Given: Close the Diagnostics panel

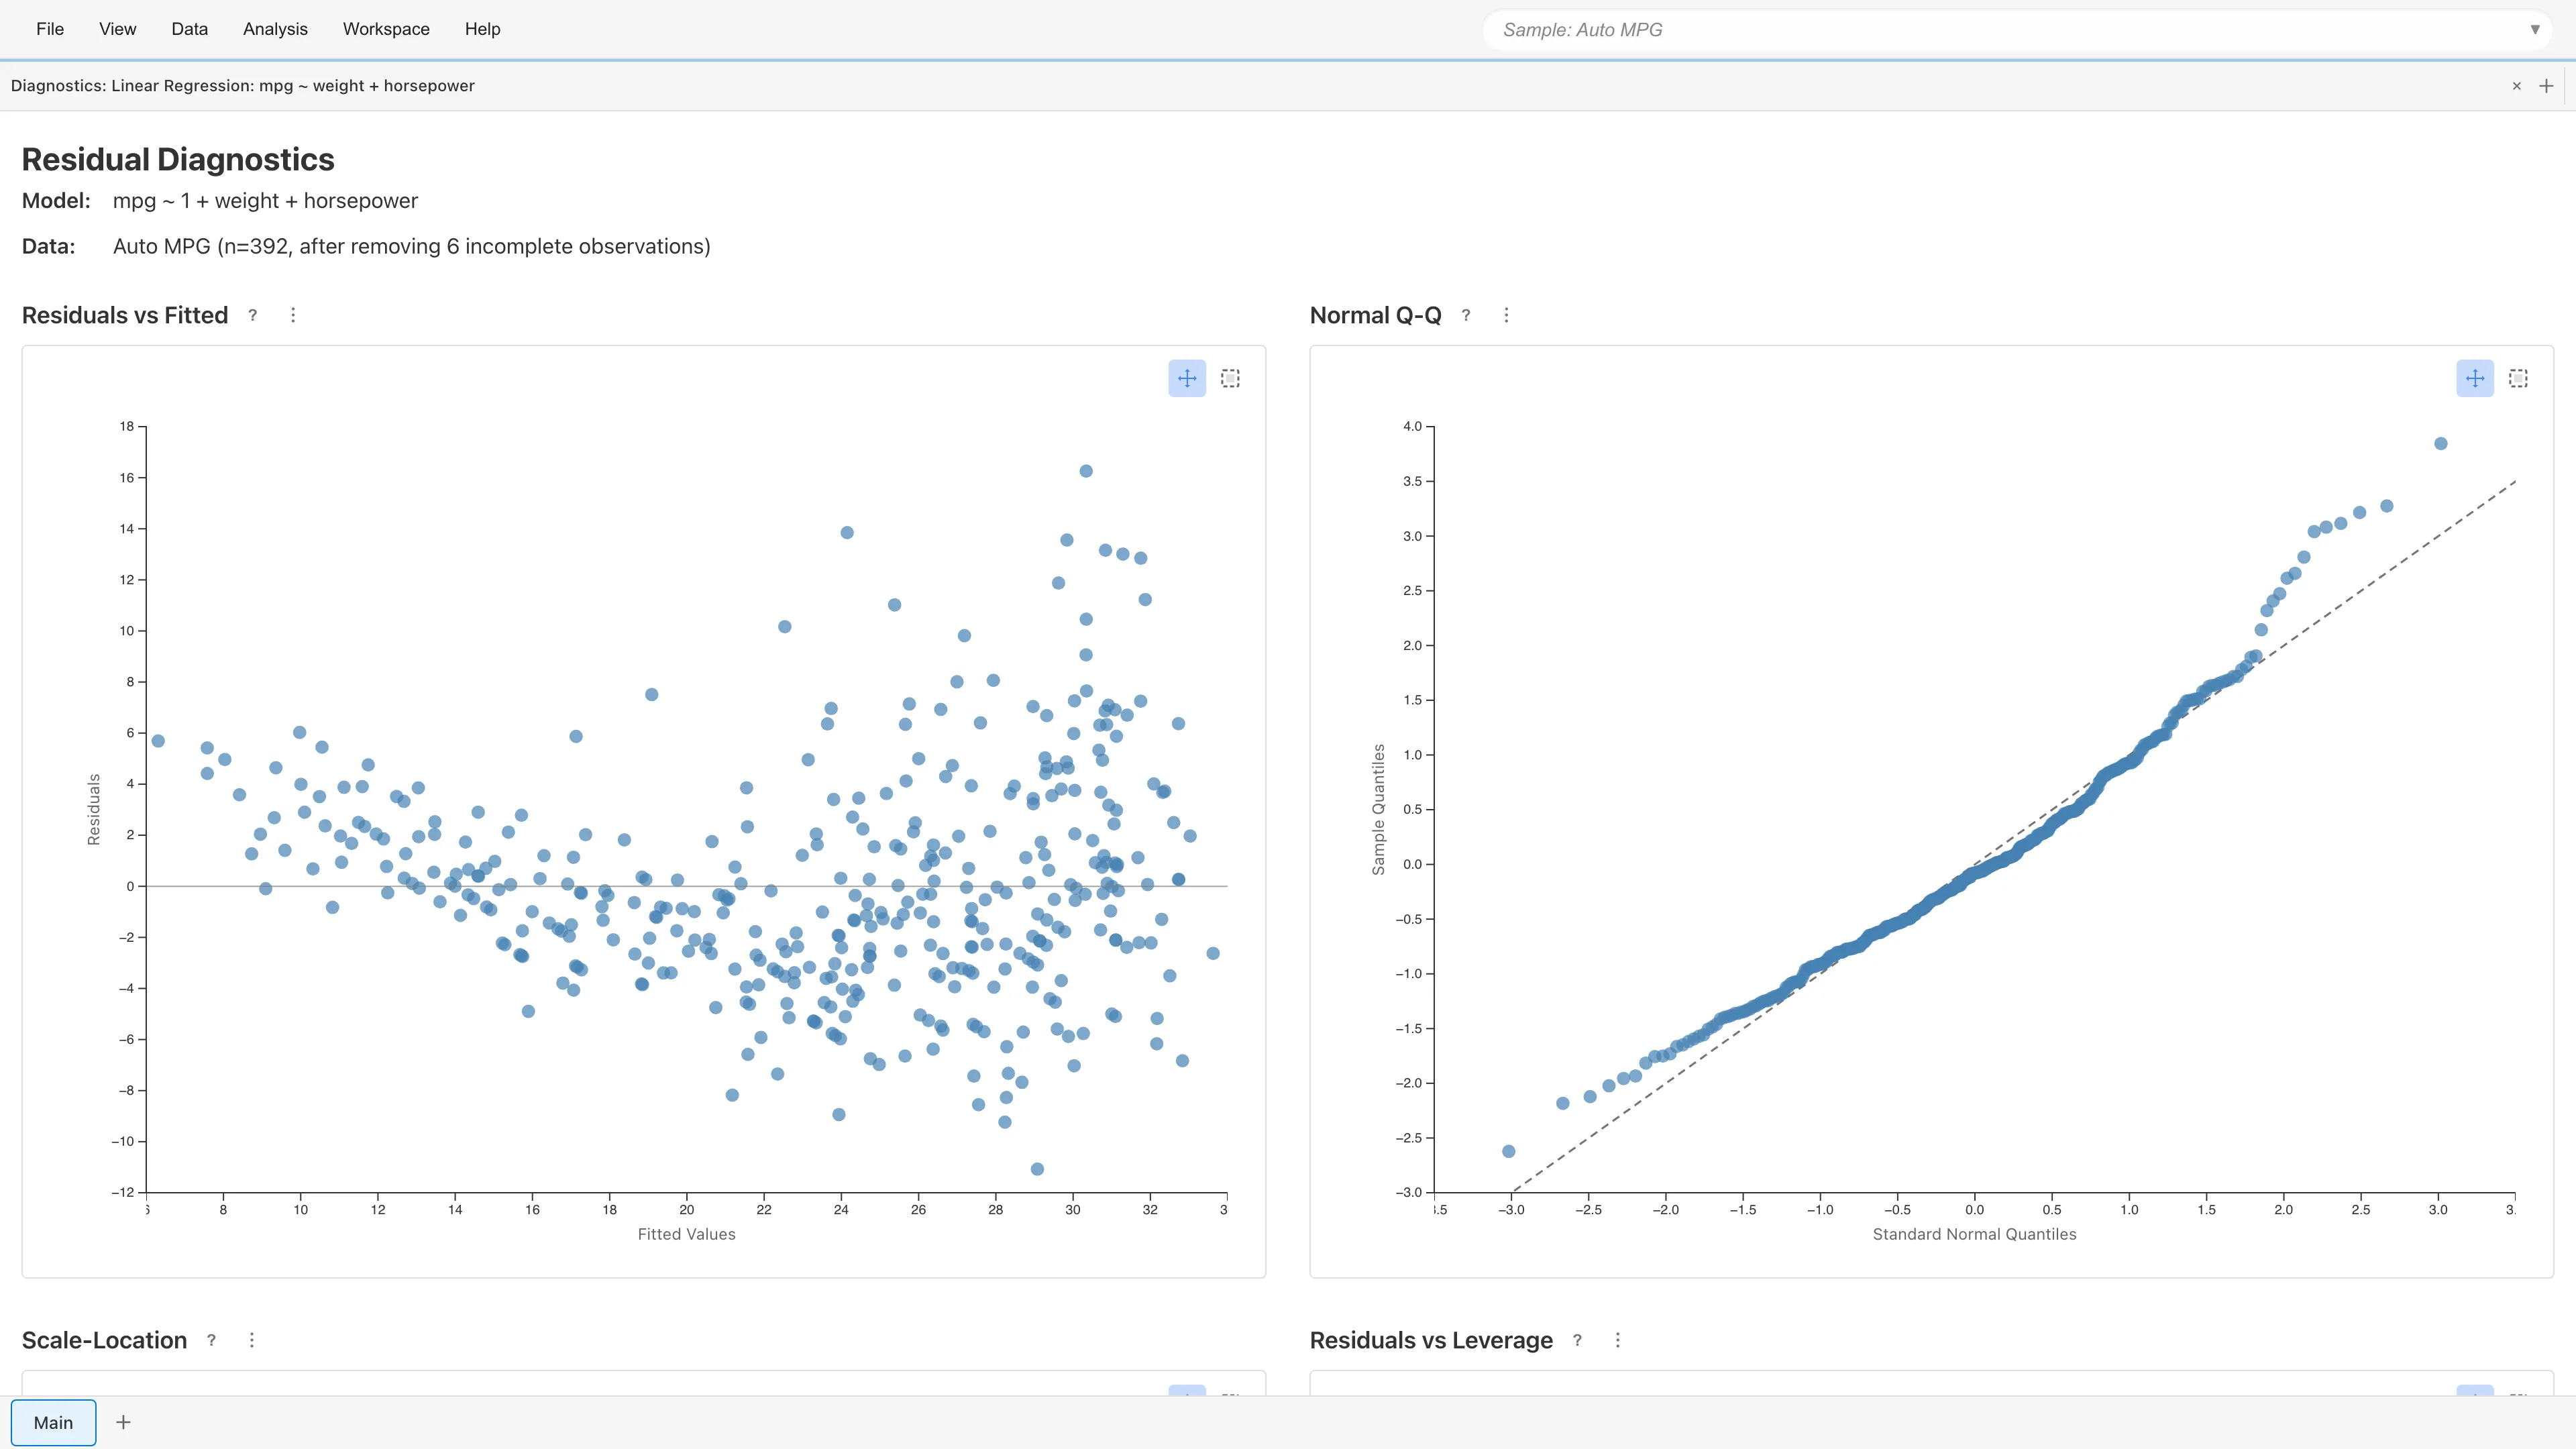Looking at the screenshot, I should 2516,86.
